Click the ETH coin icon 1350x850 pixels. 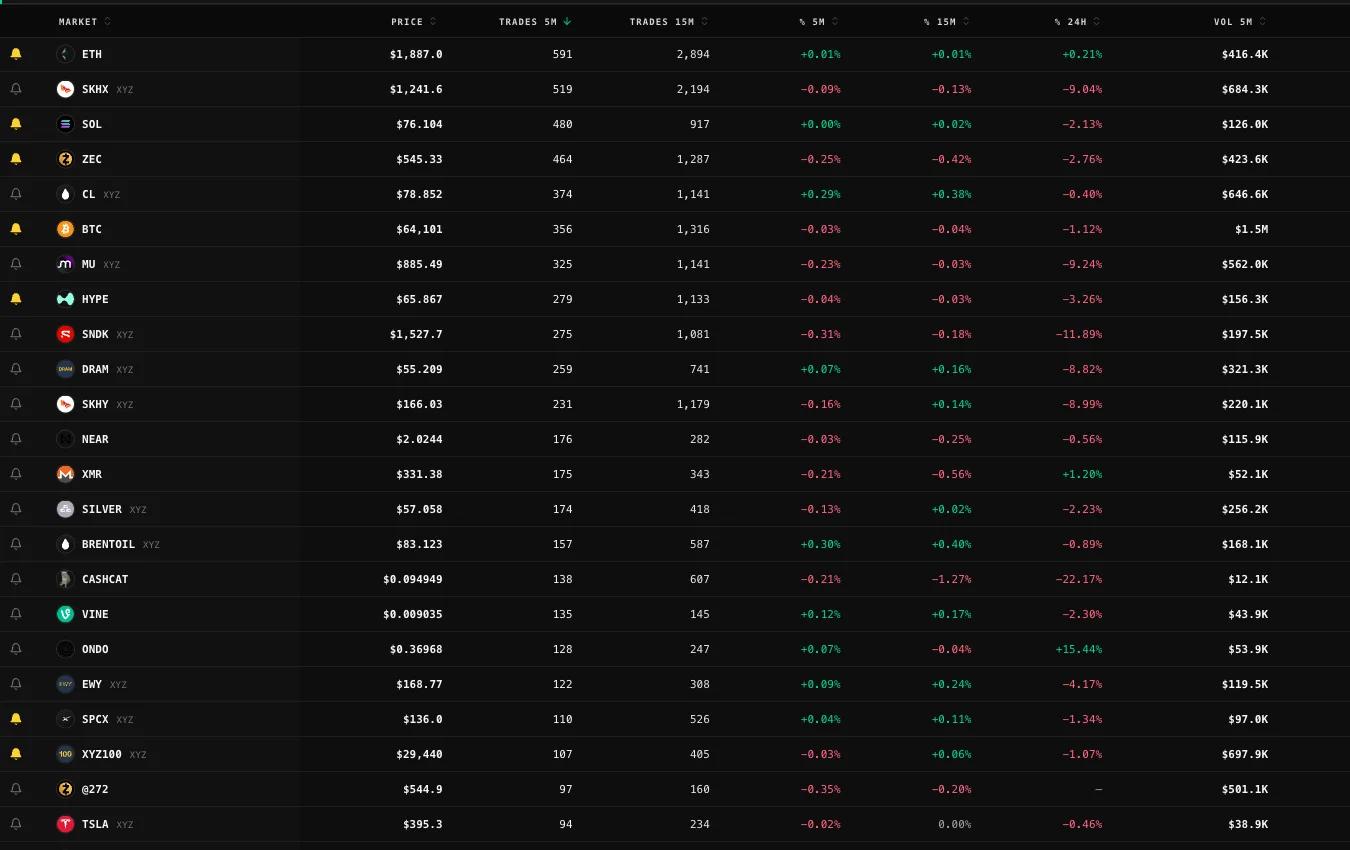click(x=65, y=54)
